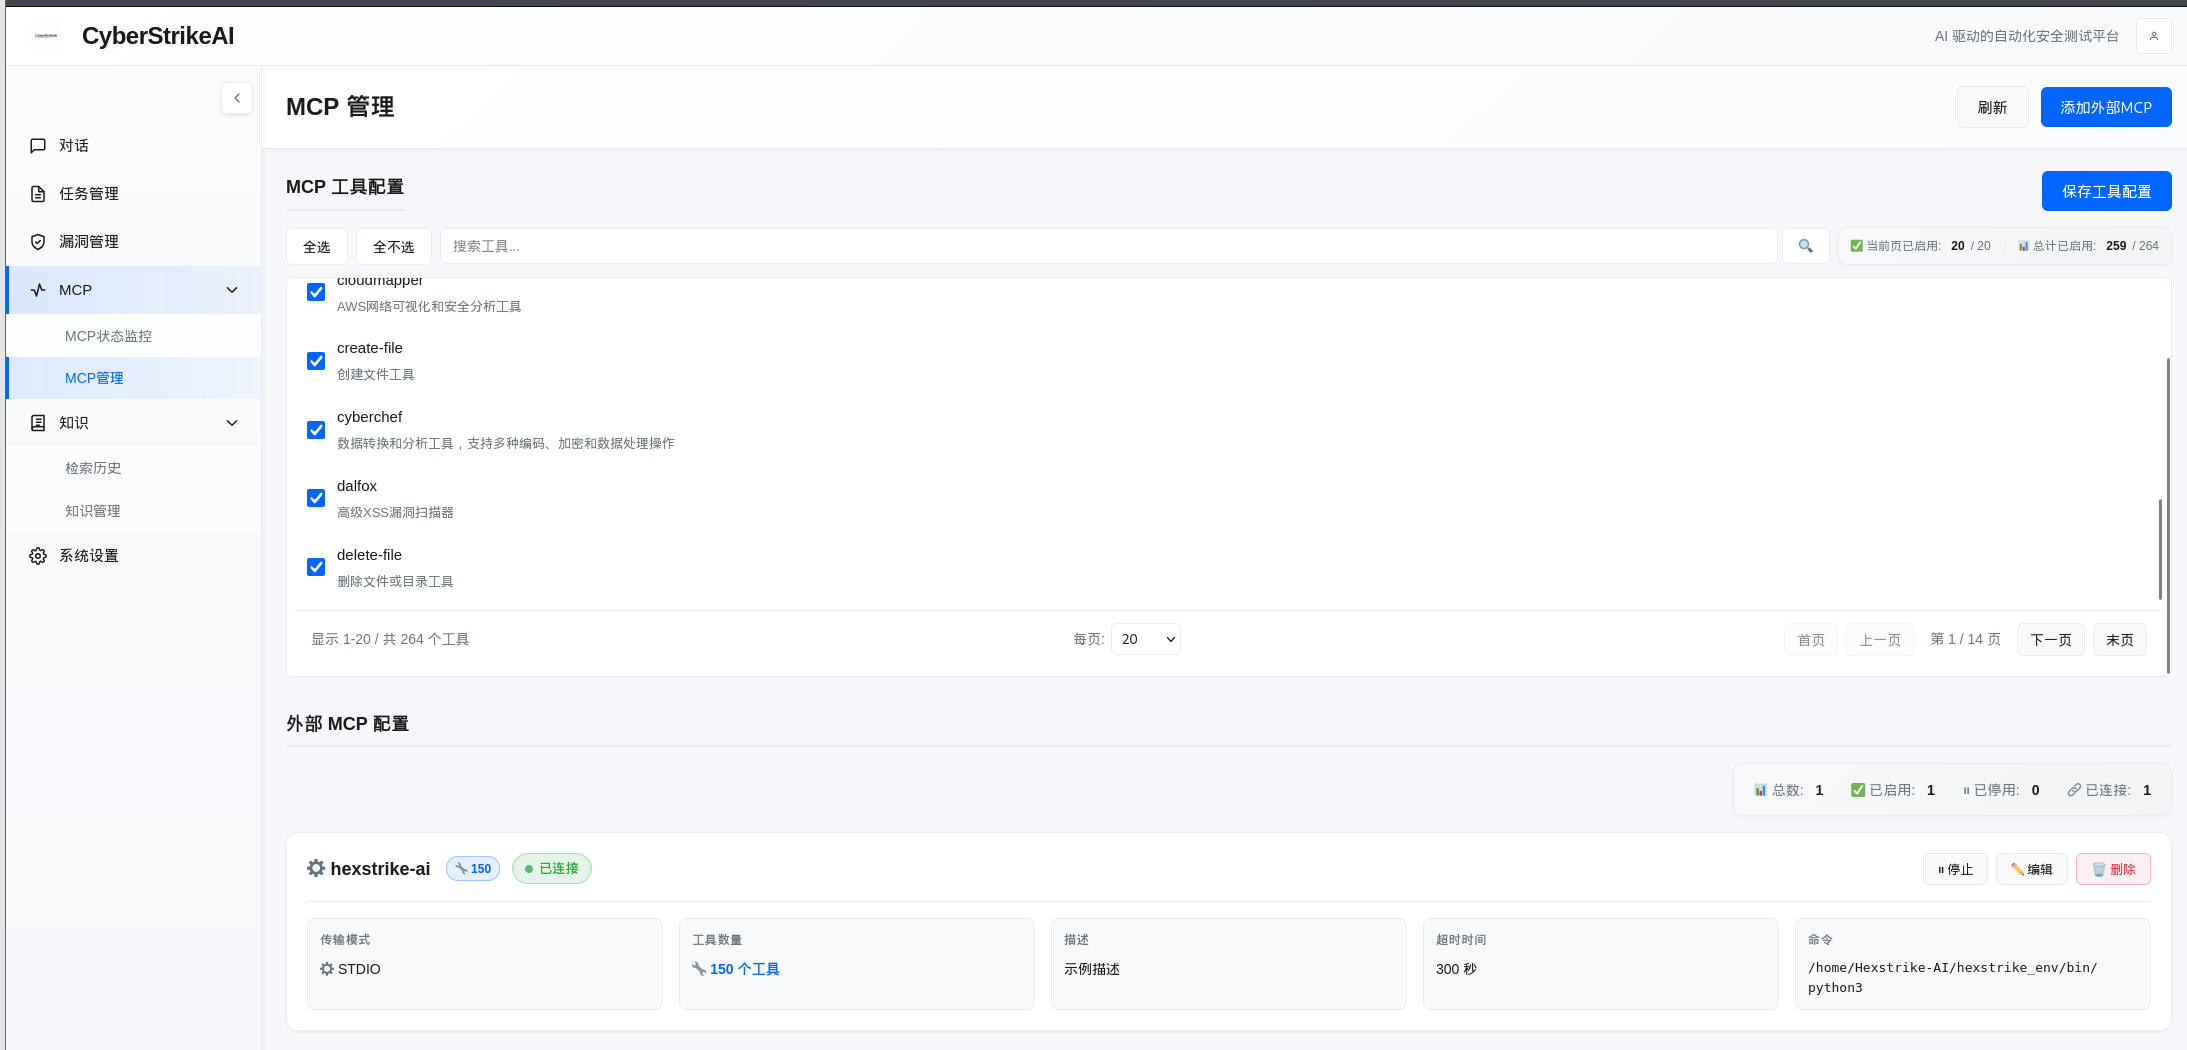Disable the dalfox tool checkbox
Image resolution: width=2187 pixels, height=1050 pixels.
click(x=316, y=498)
